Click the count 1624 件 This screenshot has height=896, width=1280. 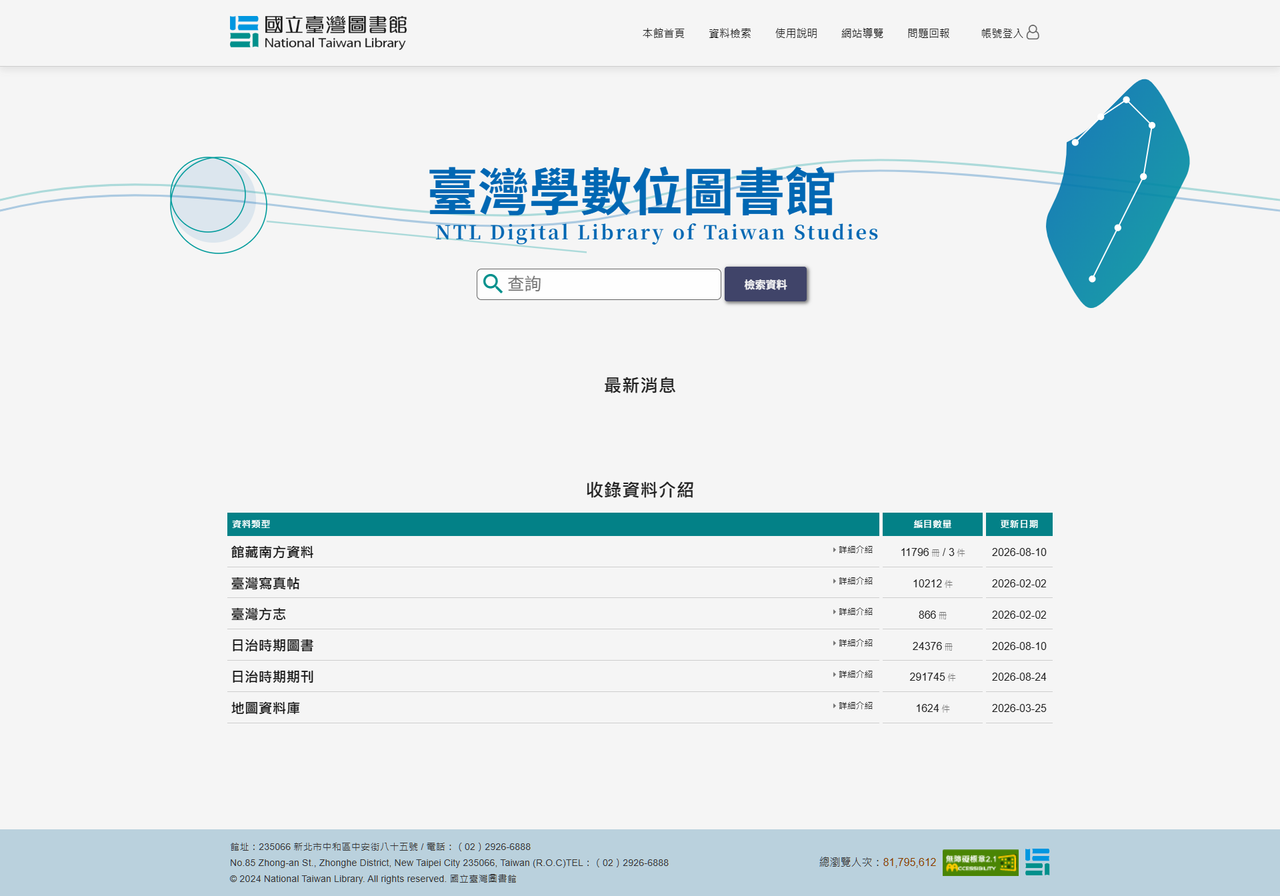(933, 708)
